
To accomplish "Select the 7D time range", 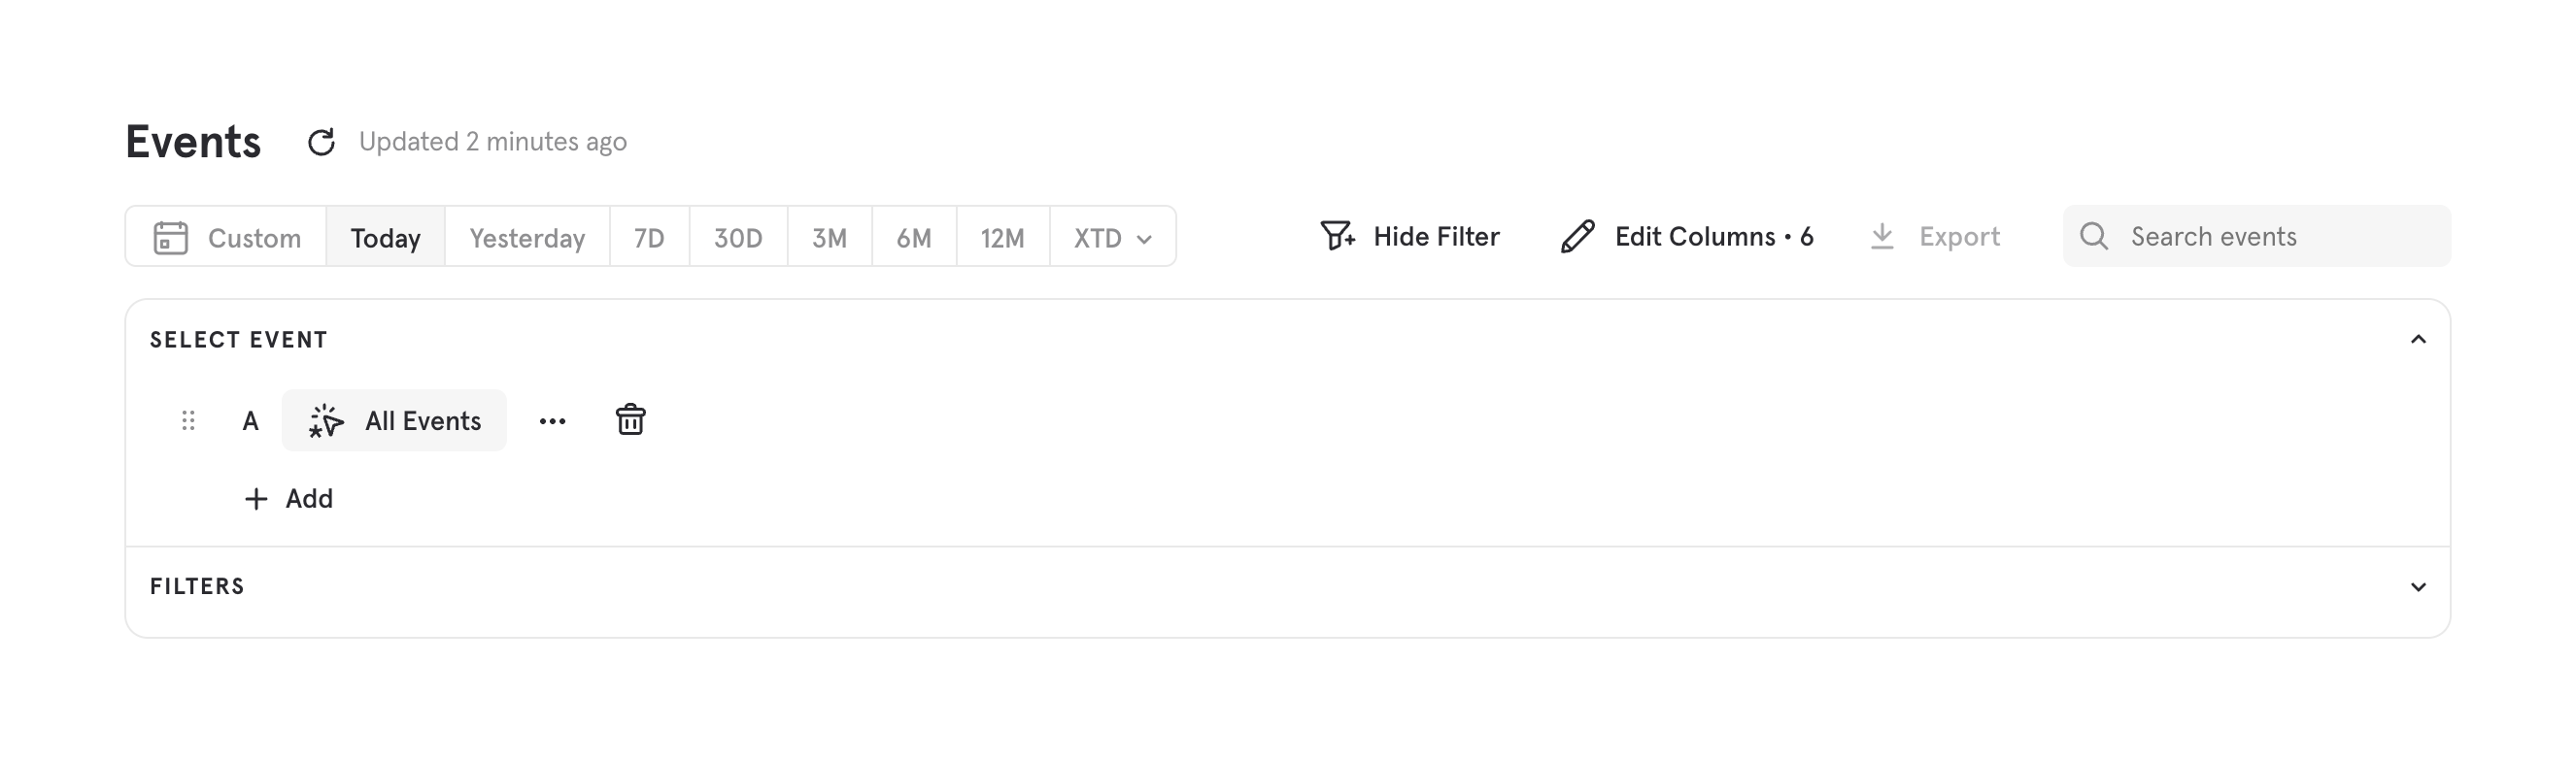I will (x=649, y=238).
